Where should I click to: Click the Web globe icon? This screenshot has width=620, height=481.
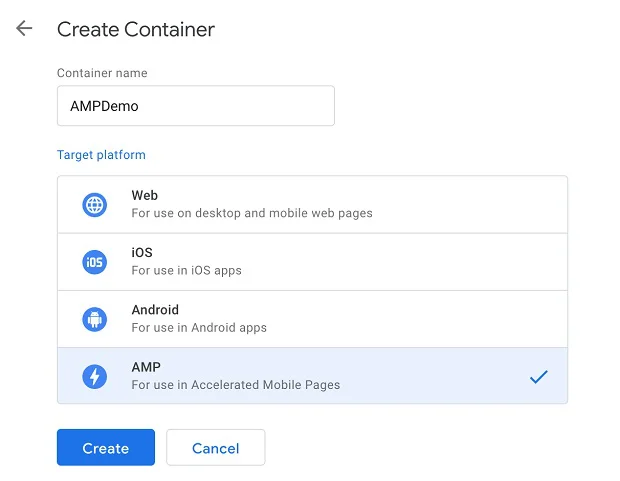(x=94, y=205)
